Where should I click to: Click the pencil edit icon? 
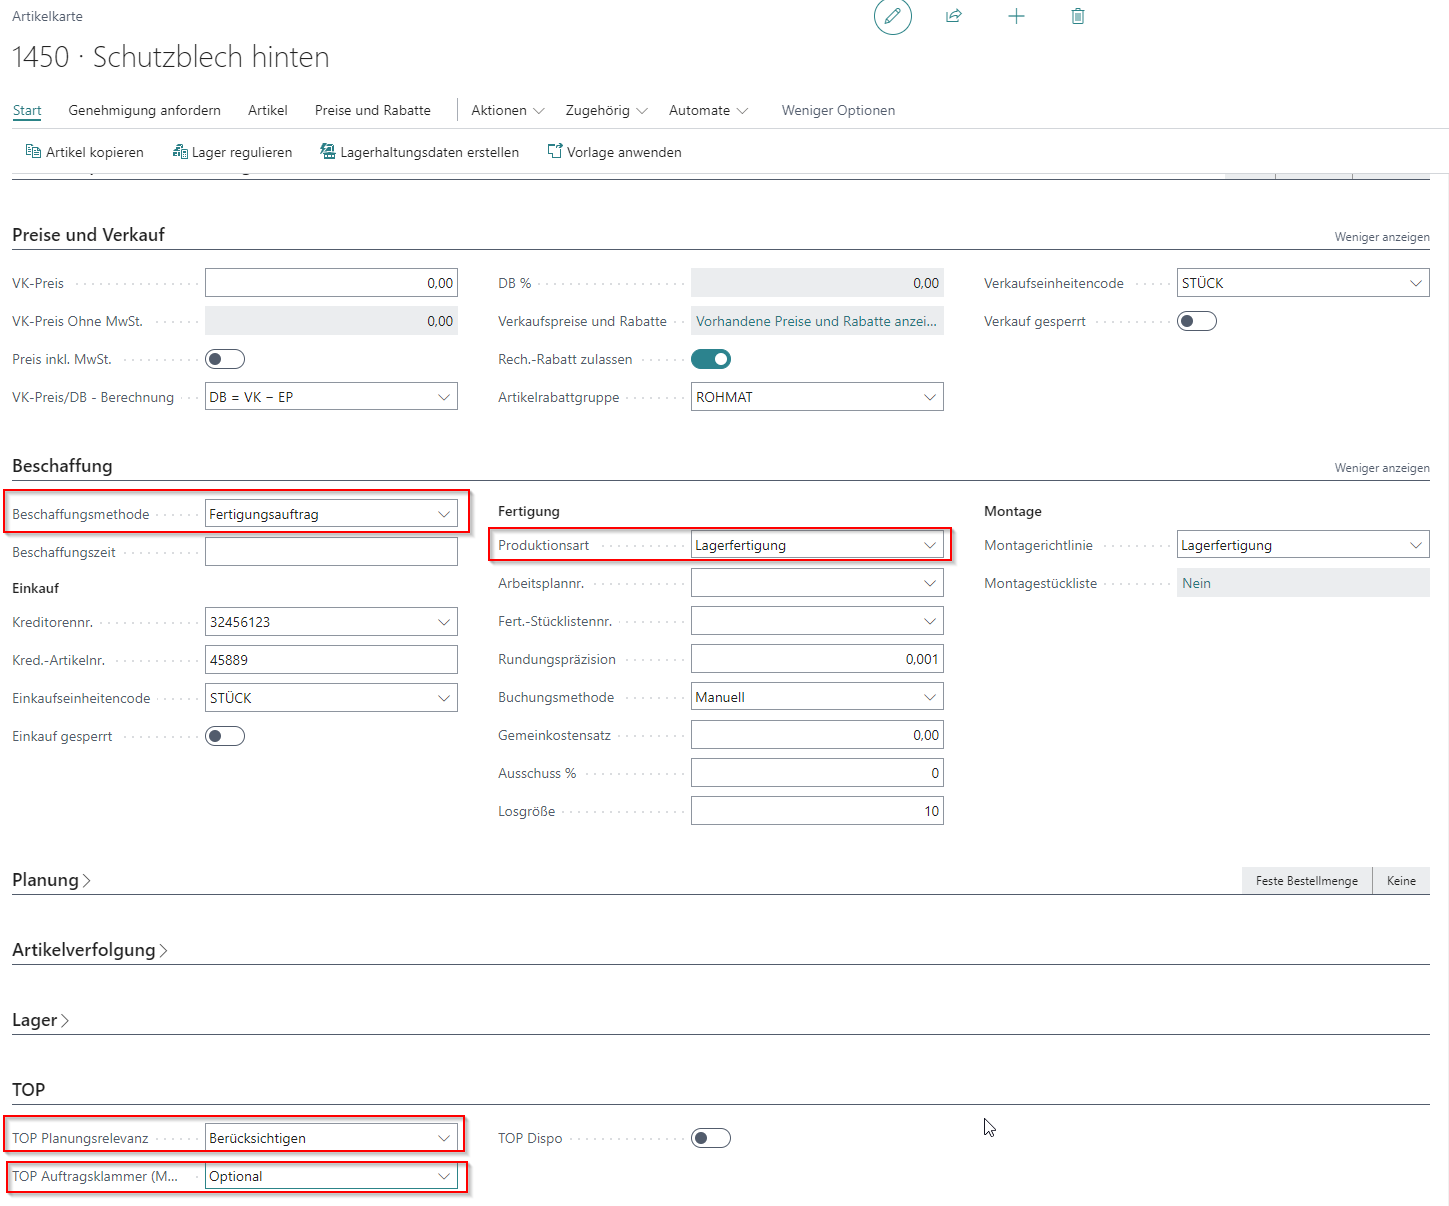pyautogui.click(x=892, y=17)
